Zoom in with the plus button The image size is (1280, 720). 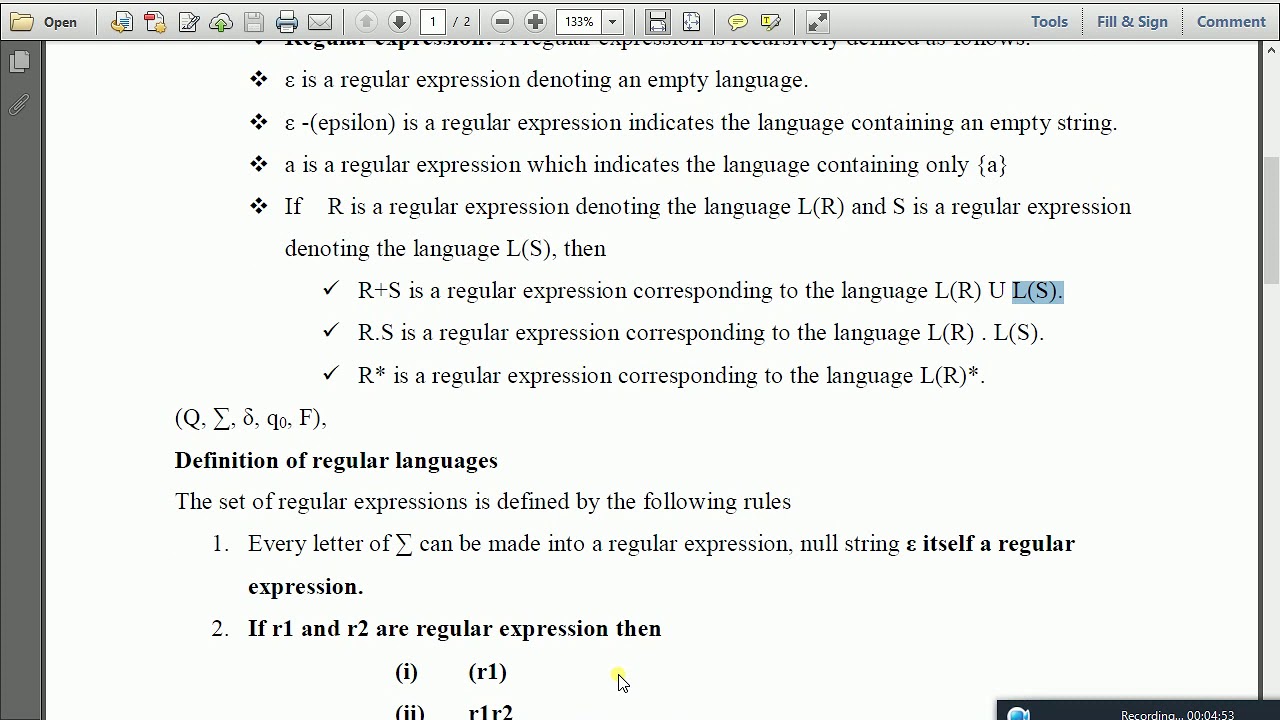pyautogui.click(x=535, y=21)
